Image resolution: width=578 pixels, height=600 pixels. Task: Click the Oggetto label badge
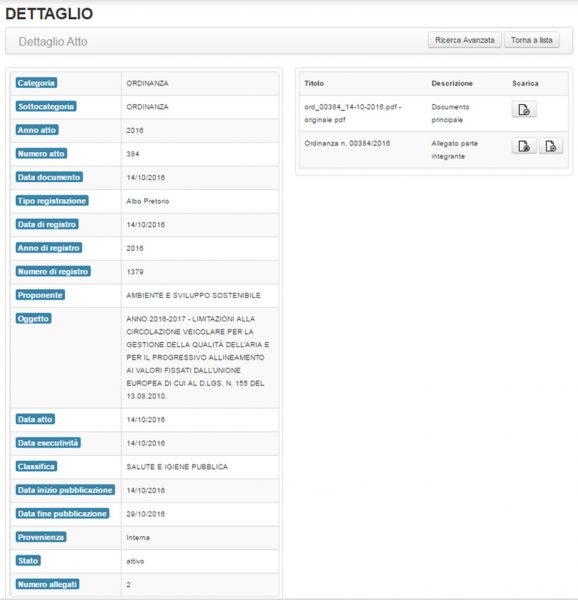coord(33,319)
